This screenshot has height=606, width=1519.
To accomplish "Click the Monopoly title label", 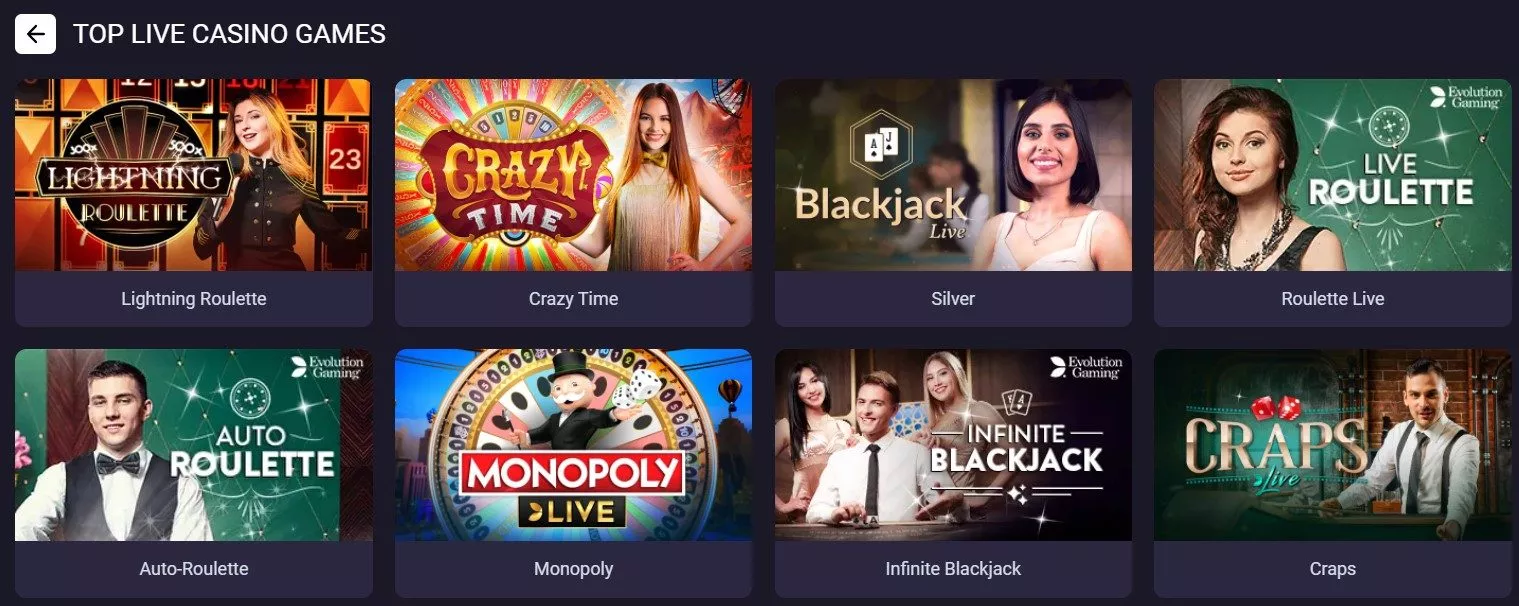I will point(573,569).
